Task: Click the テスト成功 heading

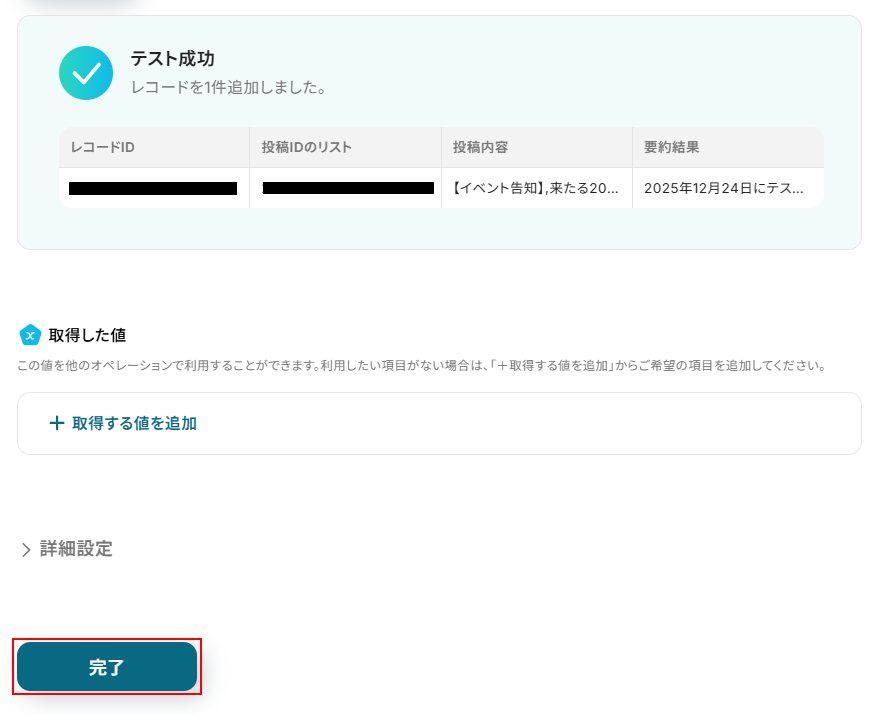Action: point(173,59)
